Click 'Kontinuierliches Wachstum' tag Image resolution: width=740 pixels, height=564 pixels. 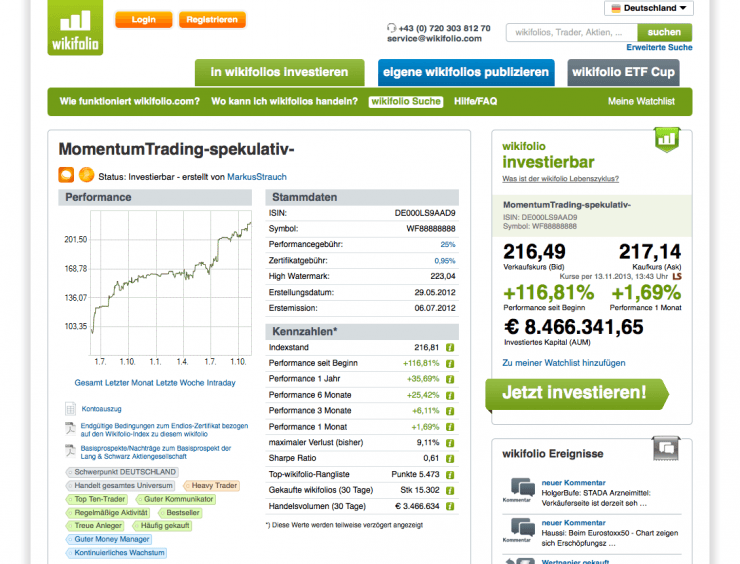click(x=116, y=553)
